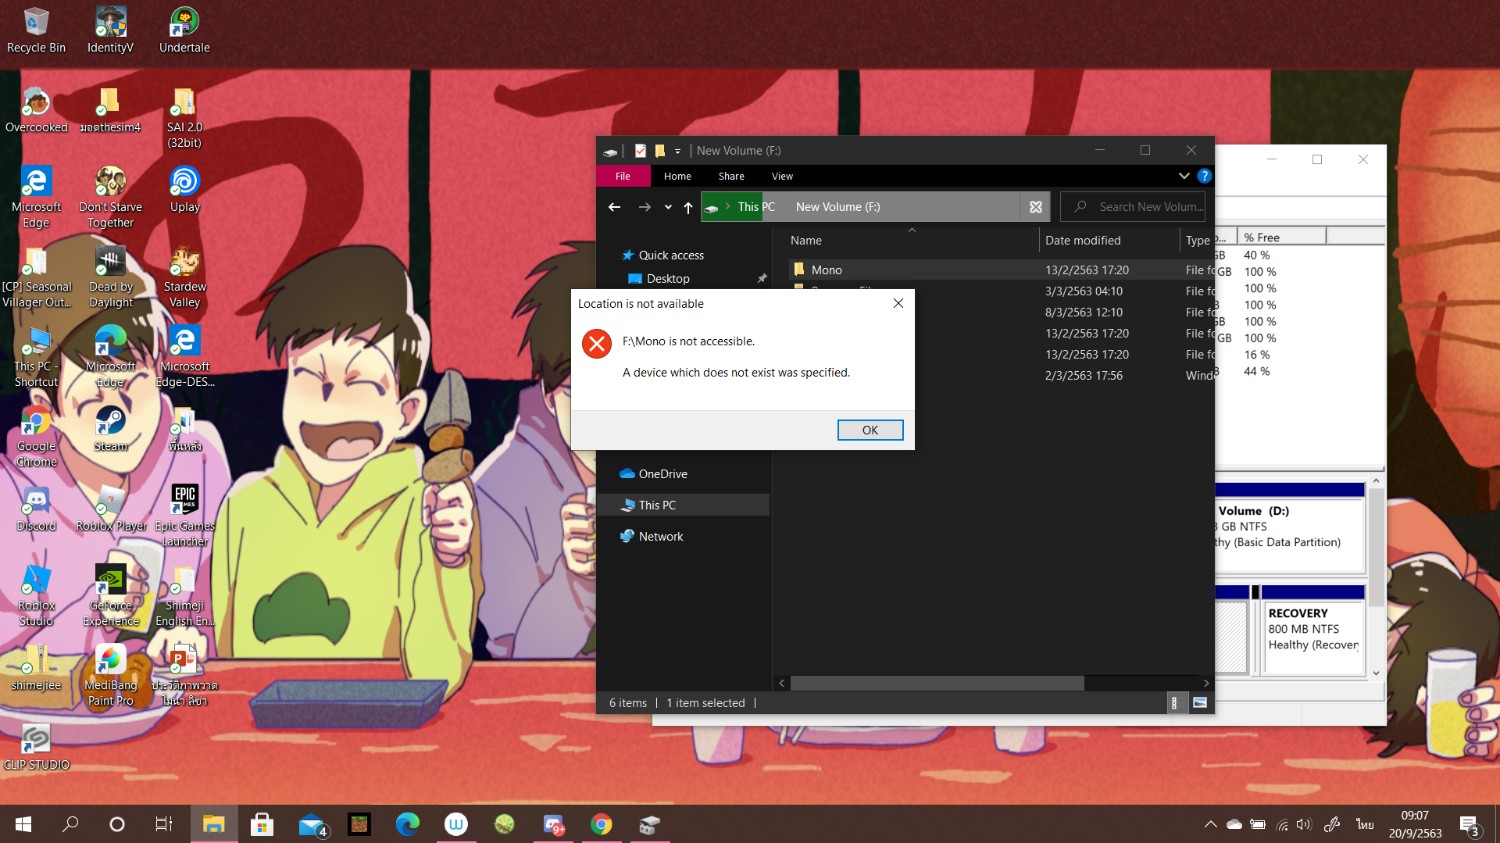Viewport: 1500px width, 843px height.
Task: Switch to the Home ribbon tab
Action: pyautogui.click(x=677, y=176)
